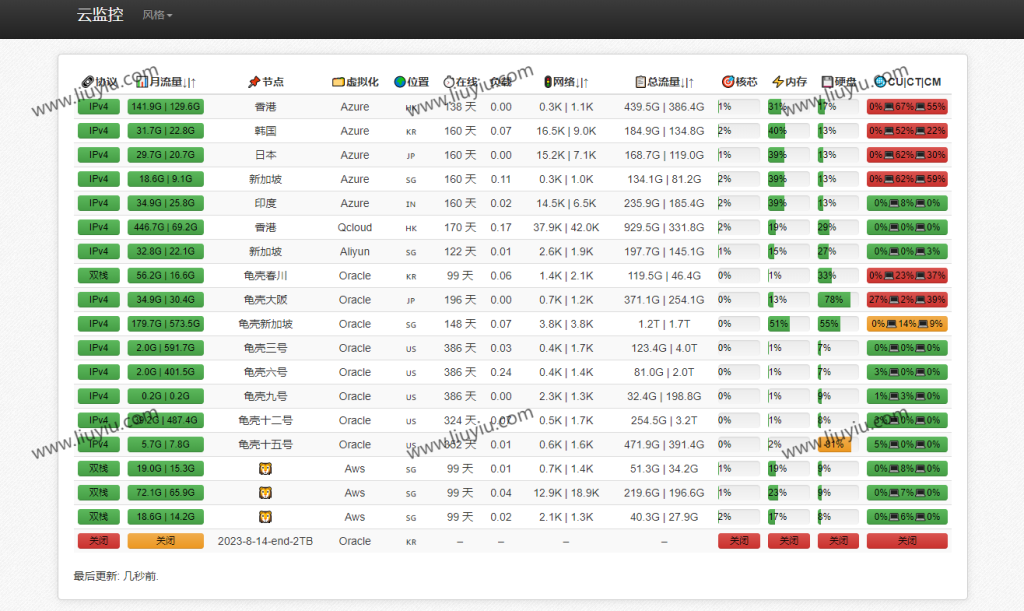Click the orange 0% 14% 9% packet loss badge
This screenshot has height=611, width=1024.
tap(907, 324)
